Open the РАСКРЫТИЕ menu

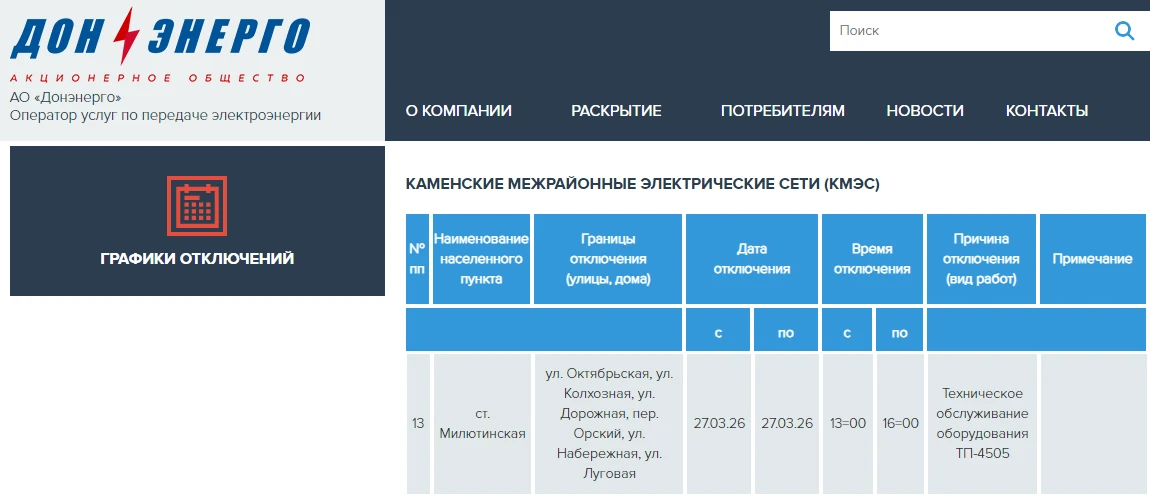[616, 111]
